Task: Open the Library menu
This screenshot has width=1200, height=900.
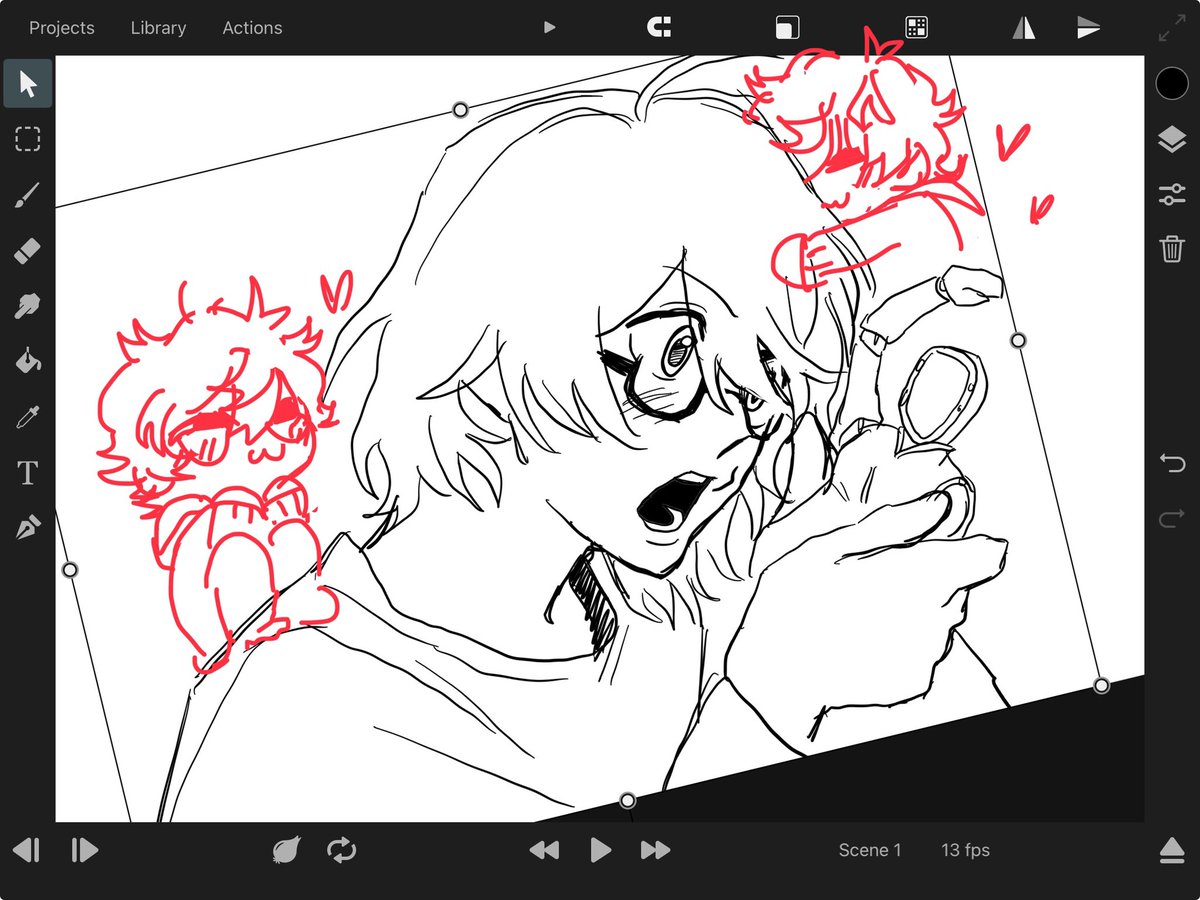Action: pyautogui.click(x=158, y=28)
